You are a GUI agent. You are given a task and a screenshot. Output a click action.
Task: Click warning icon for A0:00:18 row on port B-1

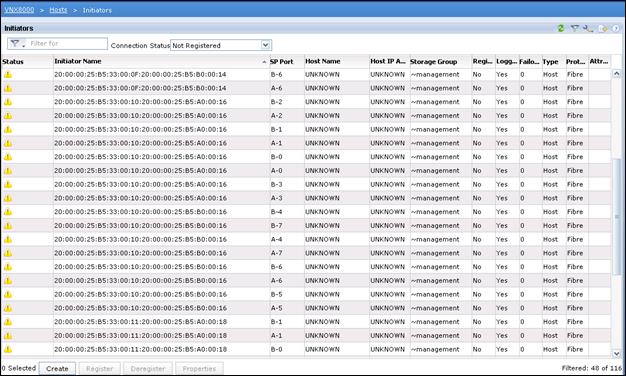pyautogui.click(x=8, y=322)
